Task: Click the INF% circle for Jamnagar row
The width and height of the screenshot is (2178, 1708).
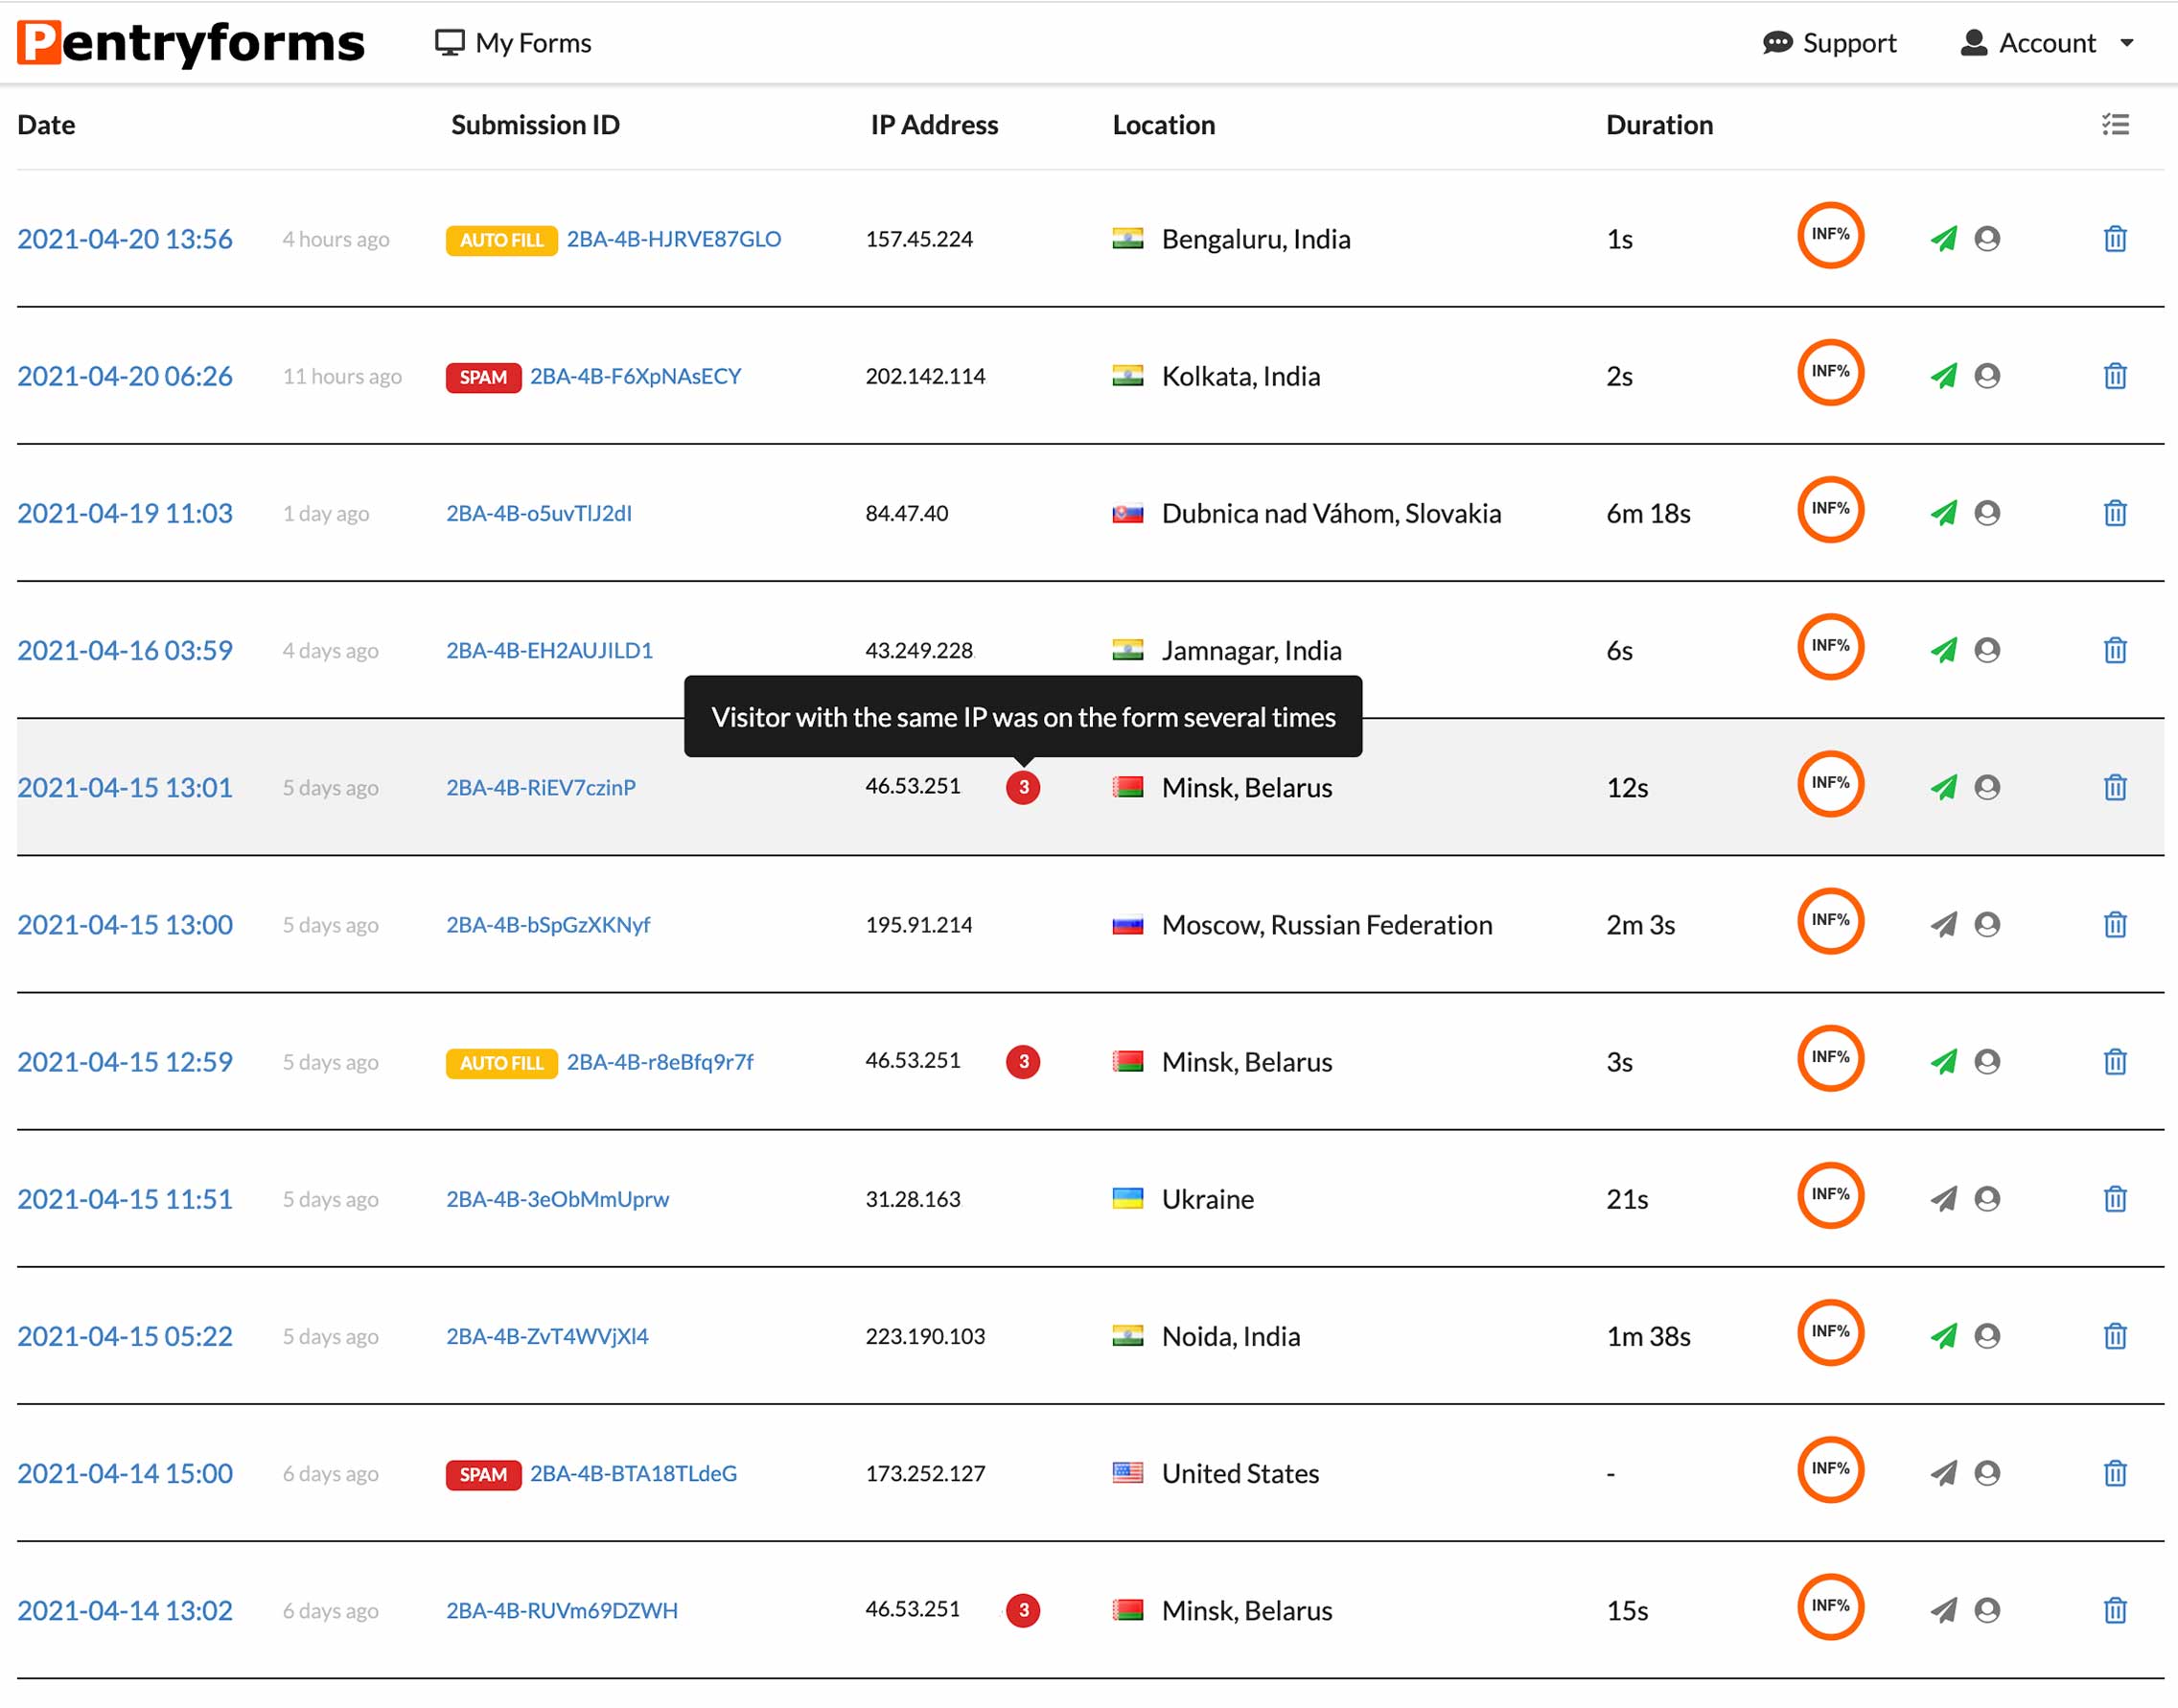Action: [x=1830, y=647]
